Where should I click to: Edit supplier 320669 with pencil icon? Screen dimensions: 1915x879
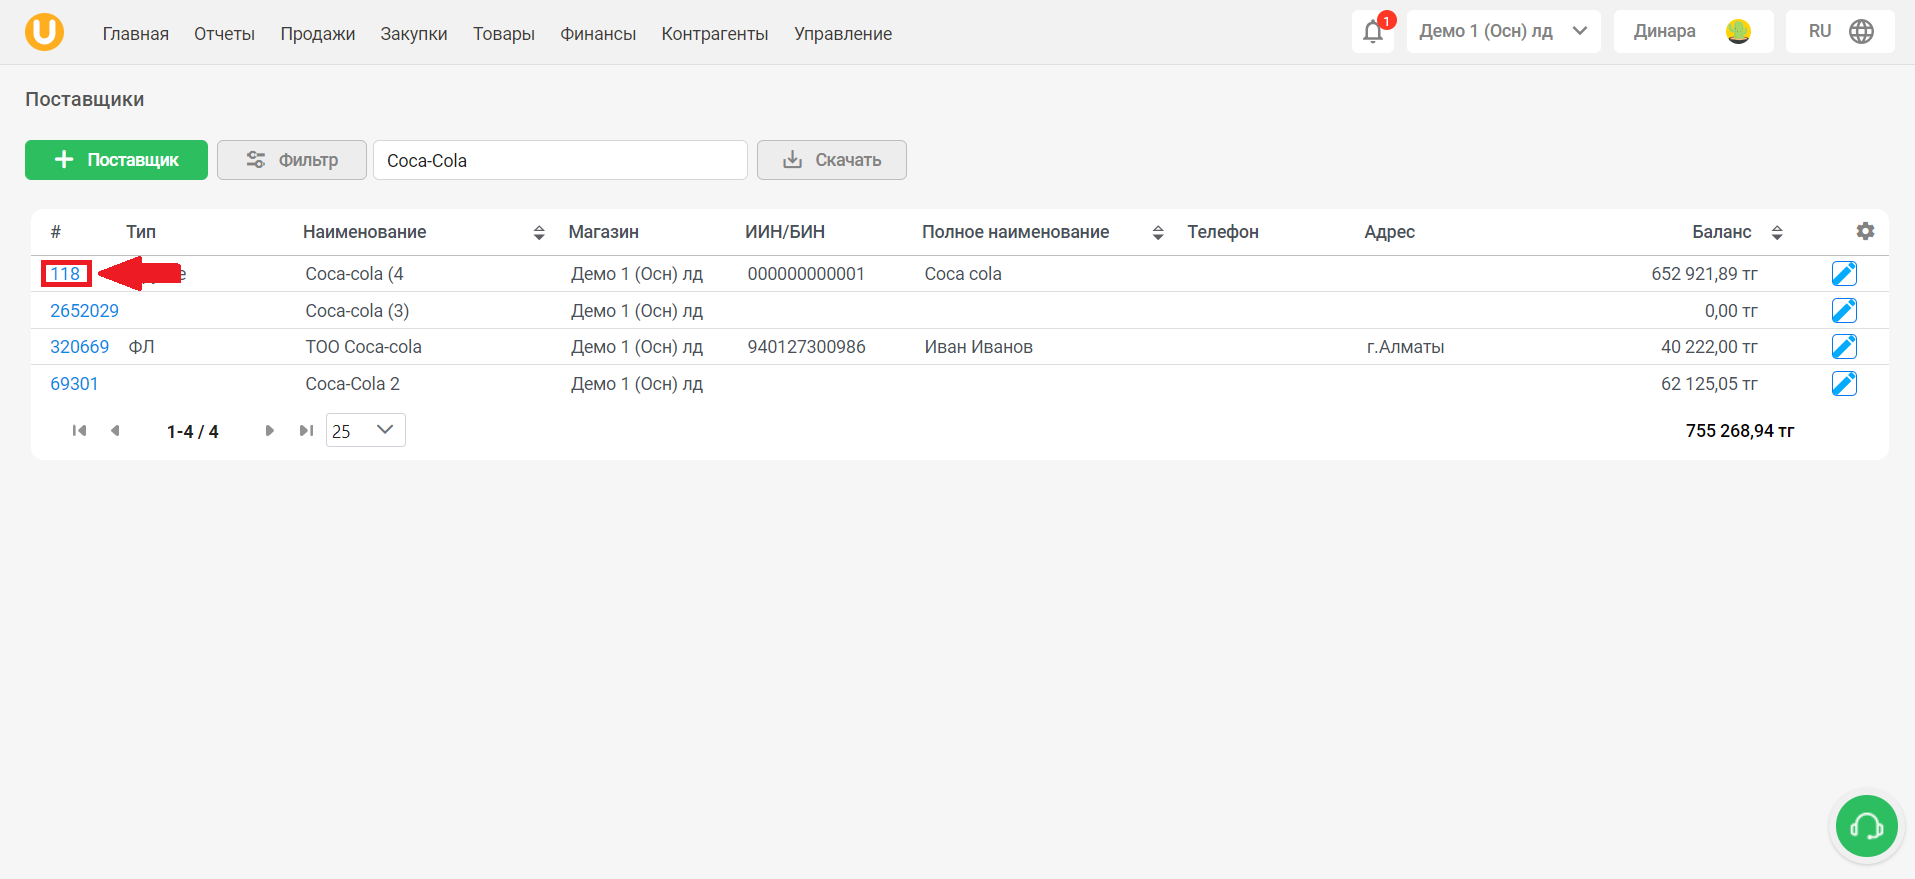click(1844, 347)
